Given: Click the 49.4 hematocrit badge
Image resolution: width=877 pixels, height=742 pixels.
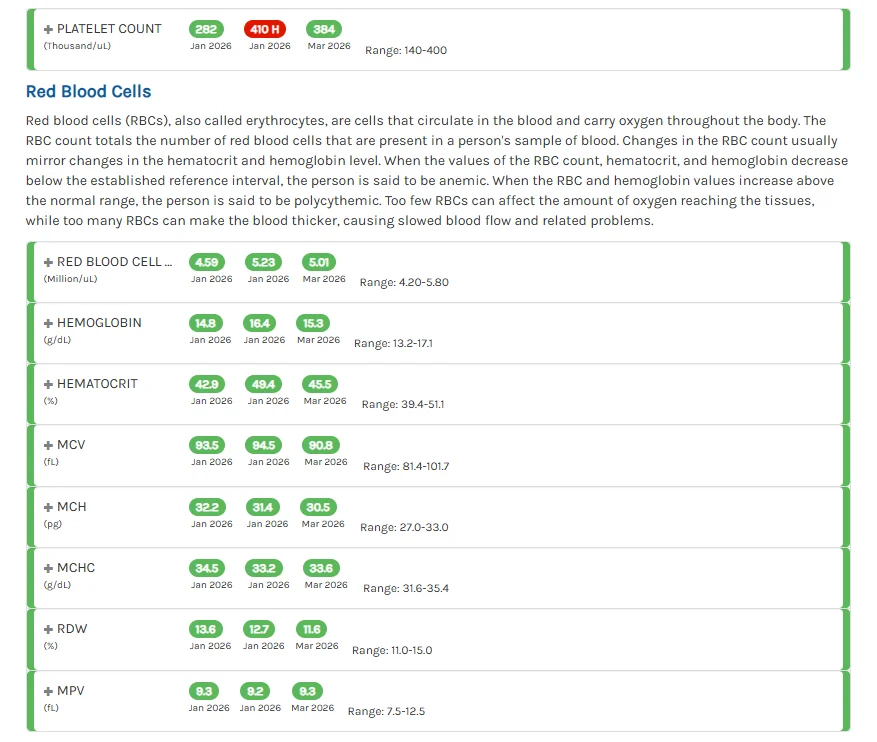Looking at the screenshot, I should 263,384.
